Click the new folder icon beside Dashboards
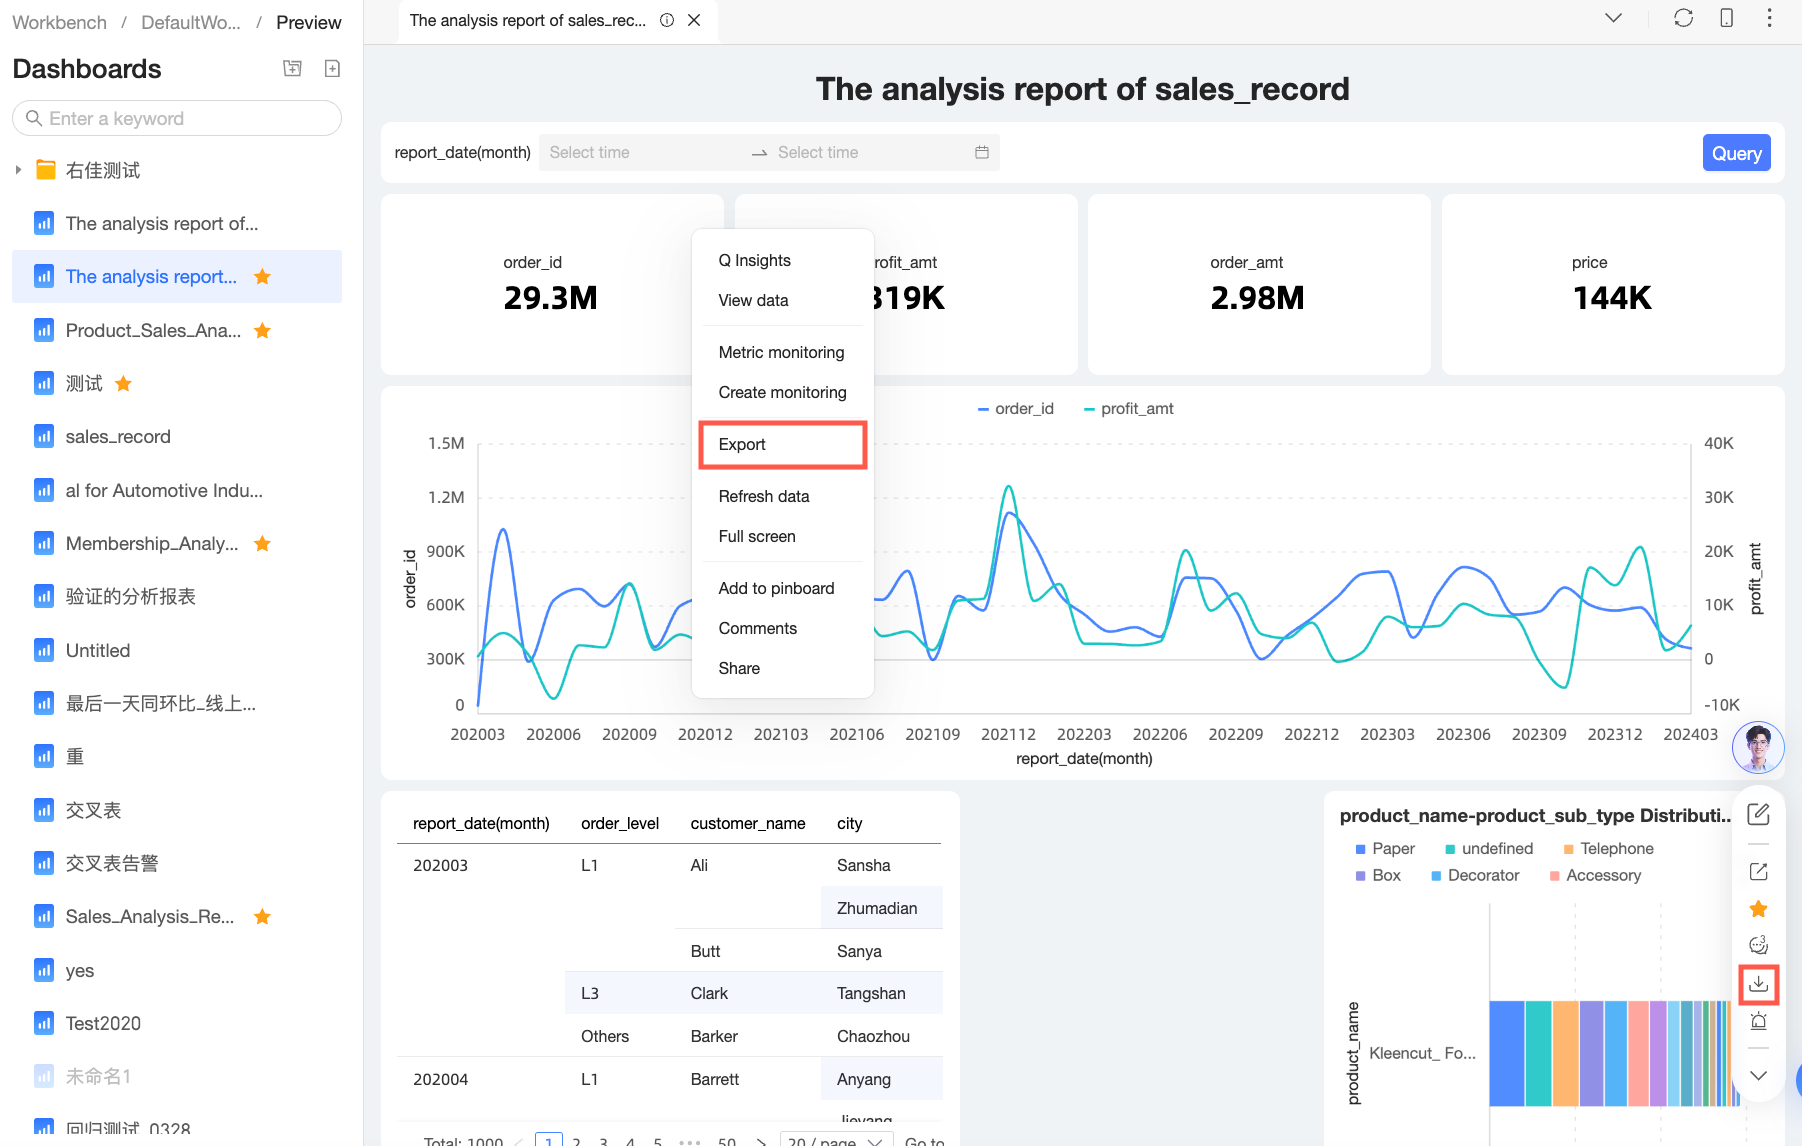Viewport: 1802px width, 1146px height. 292,68
